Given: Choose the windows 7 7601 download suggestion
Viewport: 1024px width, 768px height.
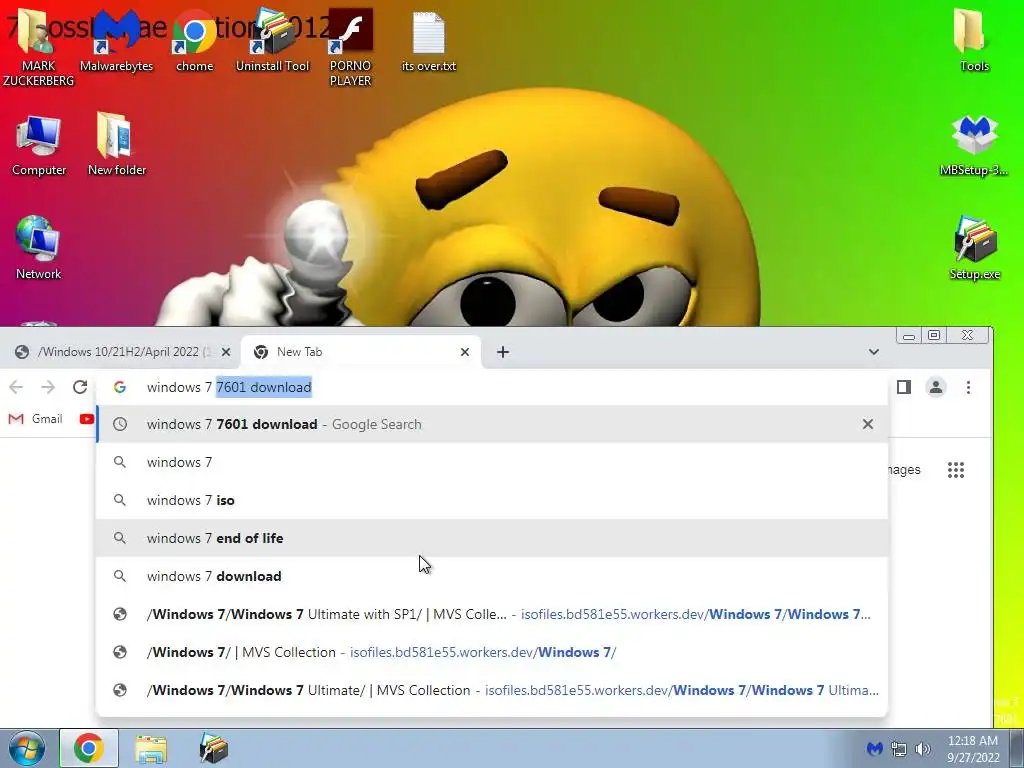Looking at the screenshot, I should (x=492, y=424).
